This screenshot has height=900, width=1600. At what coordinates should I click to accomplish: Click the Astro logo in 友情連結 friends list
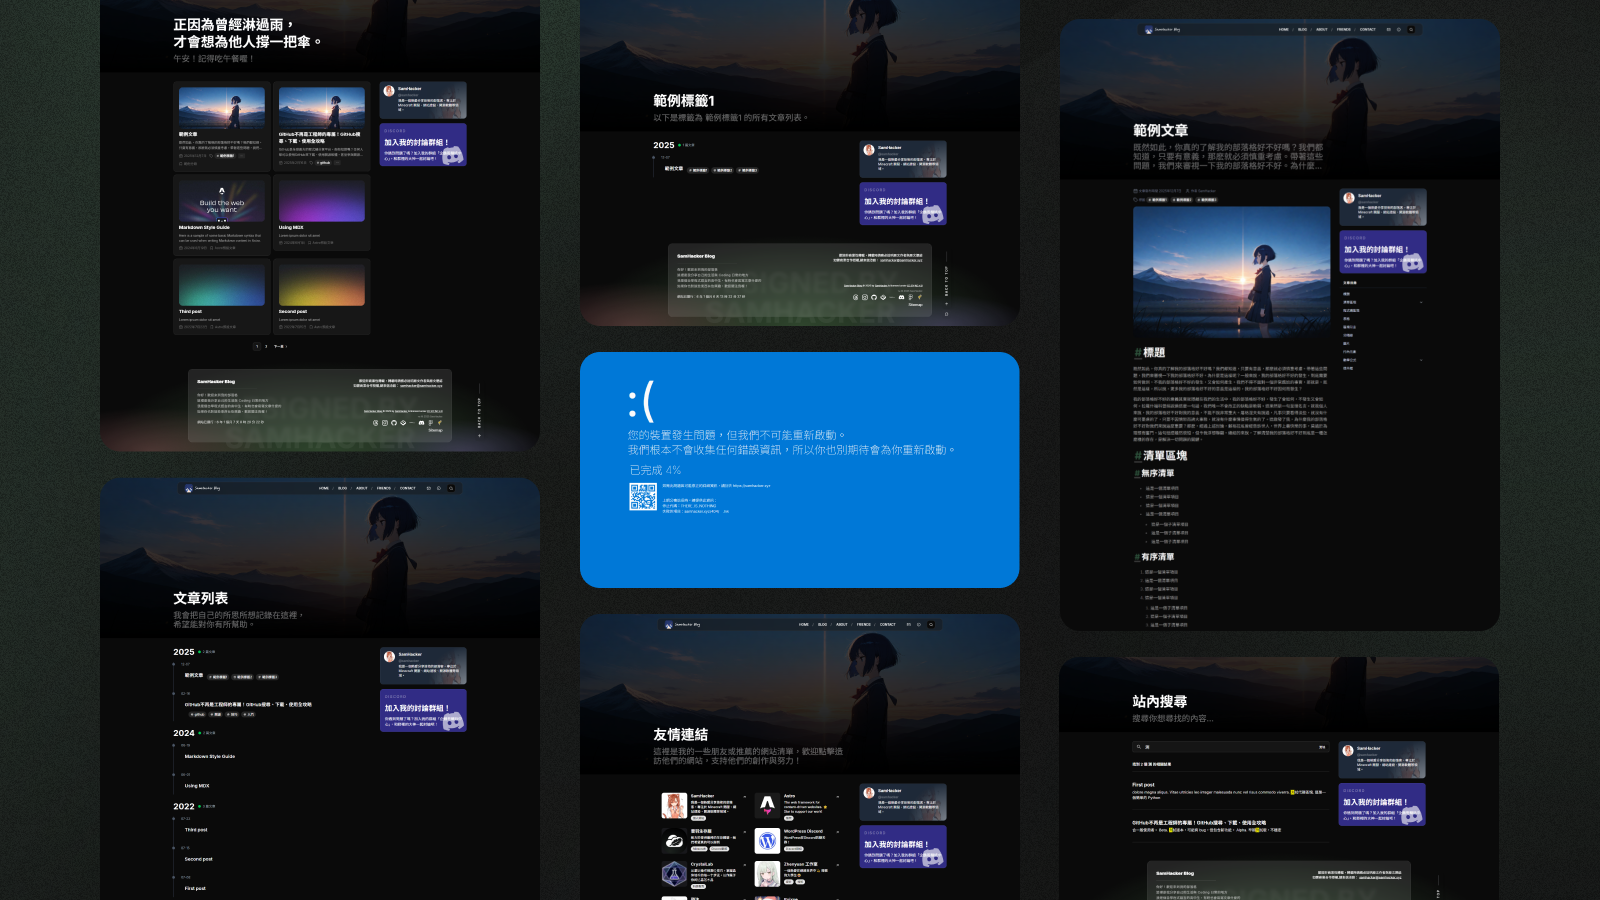point(767,806)
